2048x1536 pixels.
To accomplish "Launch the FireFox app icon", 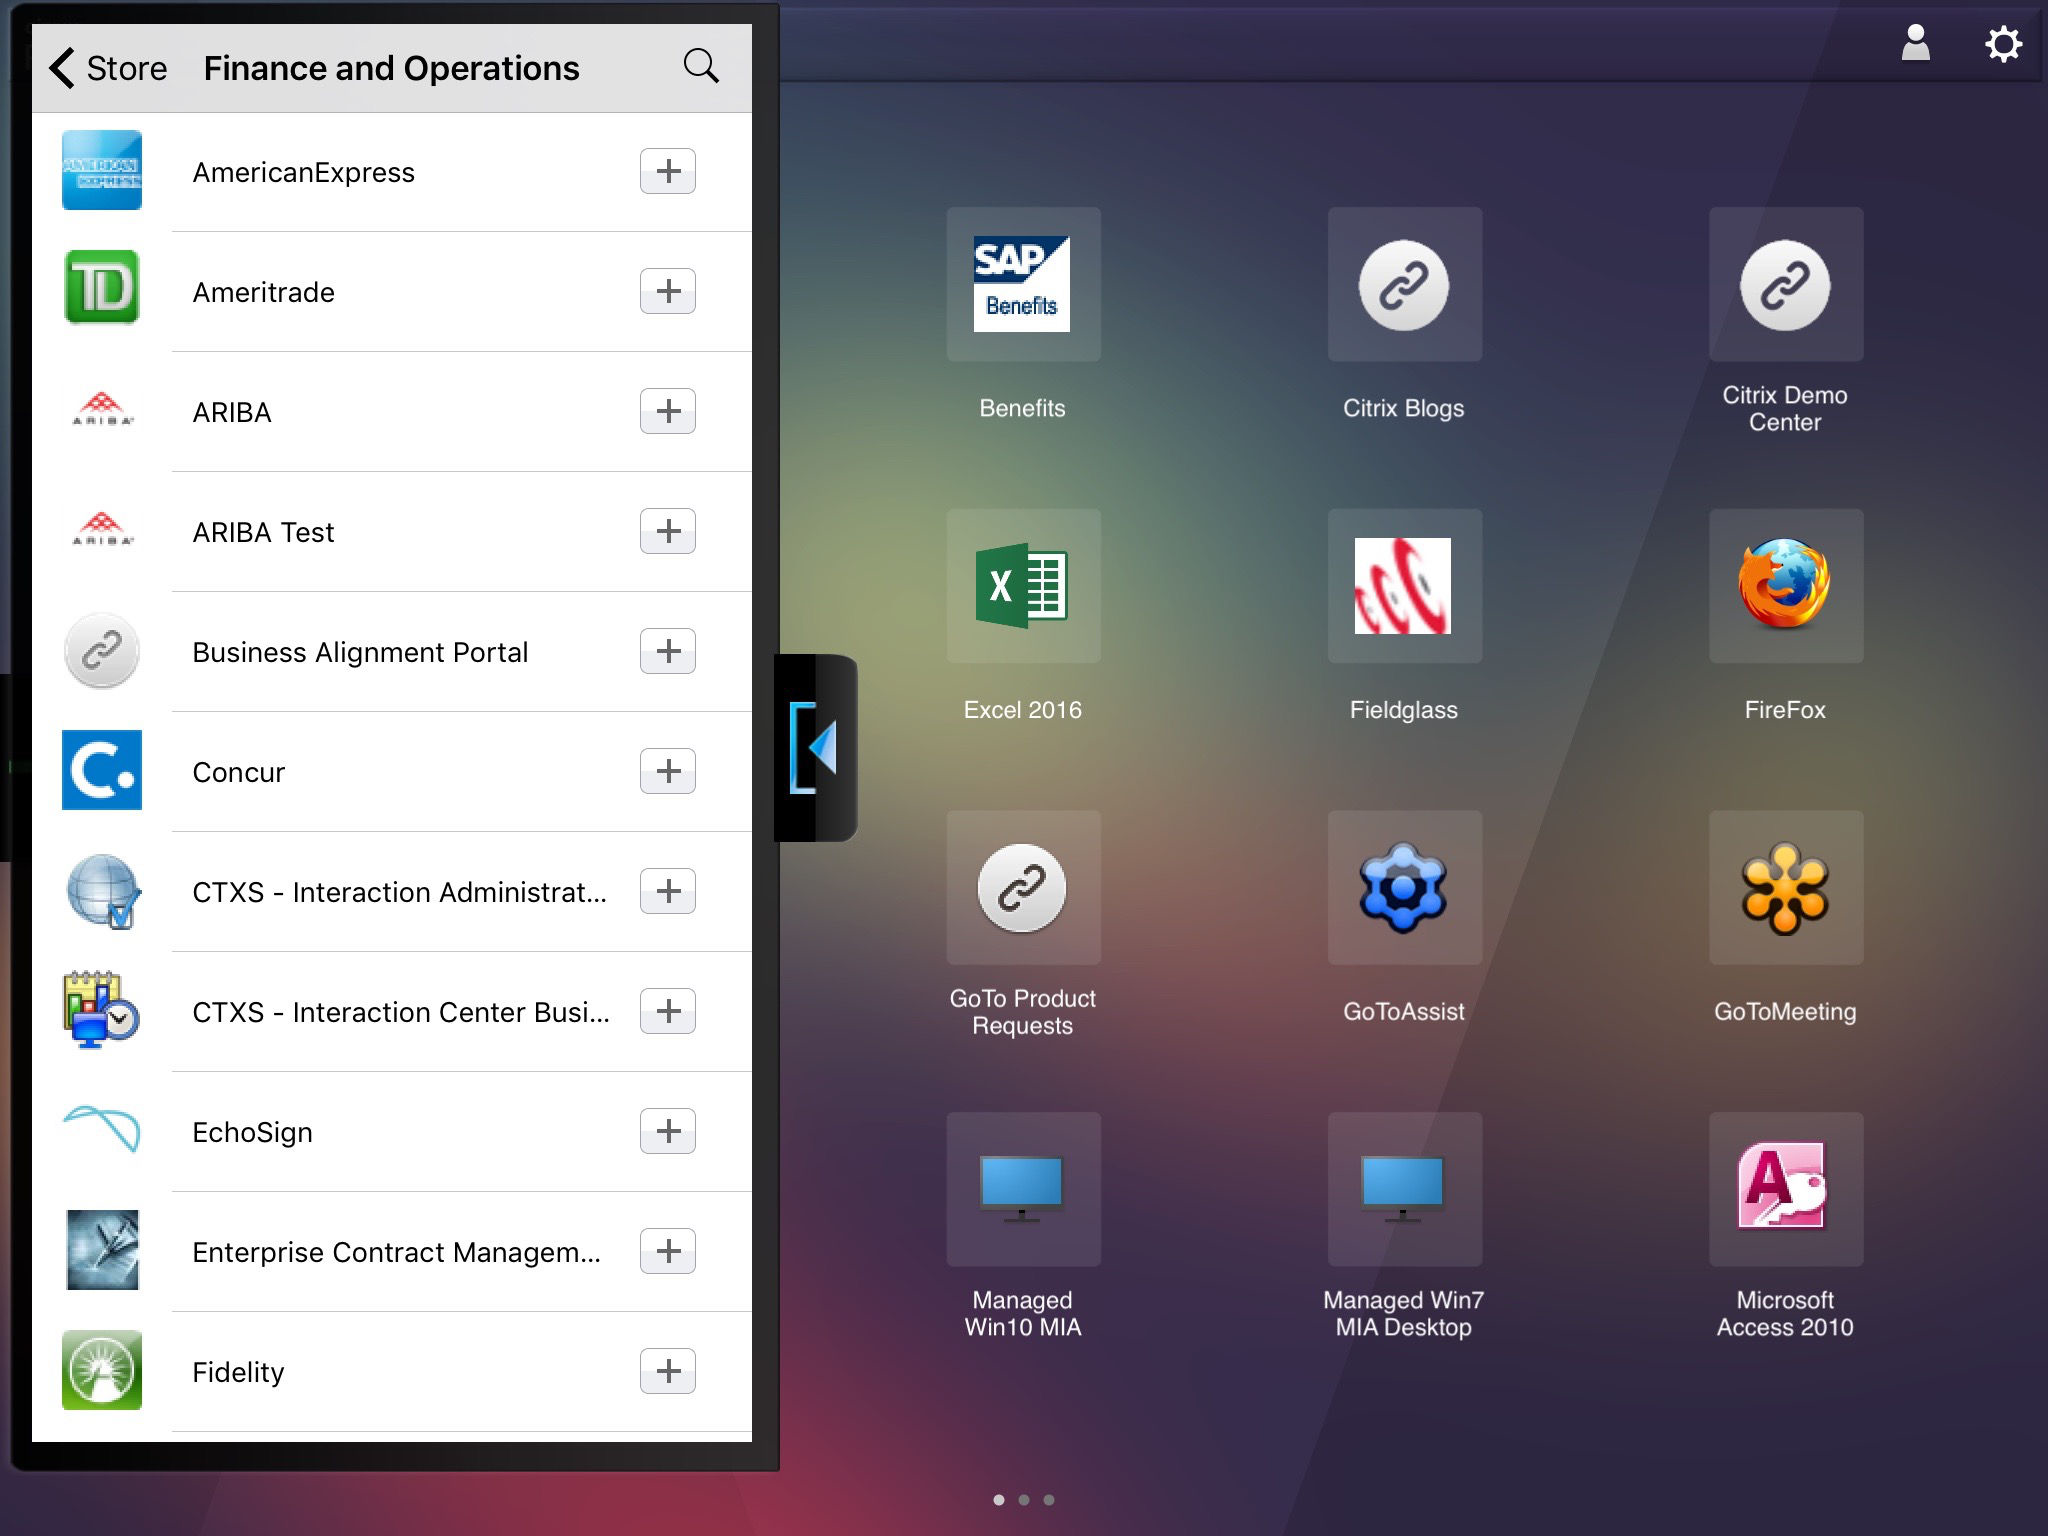I will pos(1785,586).
